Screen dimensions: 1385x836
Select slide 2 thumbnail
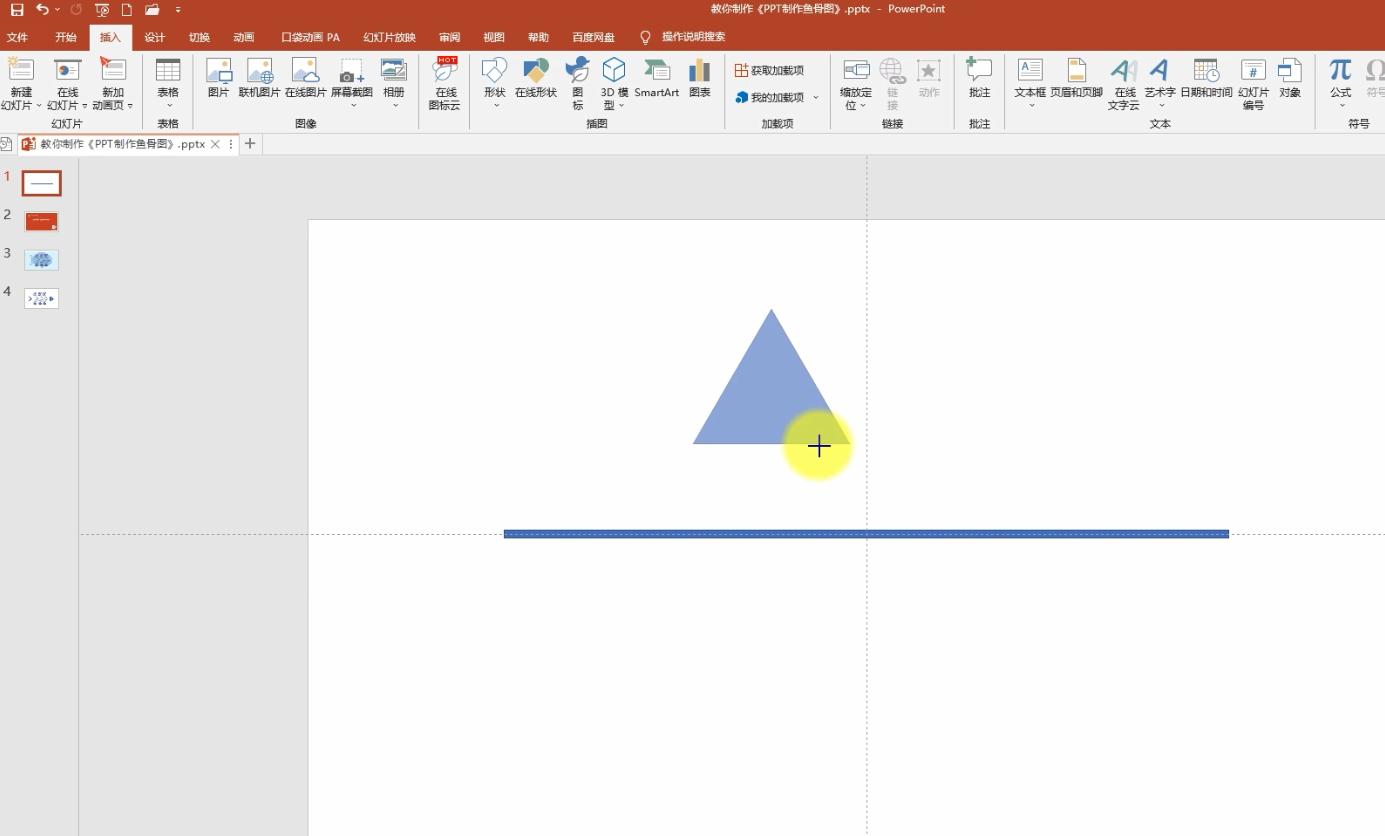(41, 221)
